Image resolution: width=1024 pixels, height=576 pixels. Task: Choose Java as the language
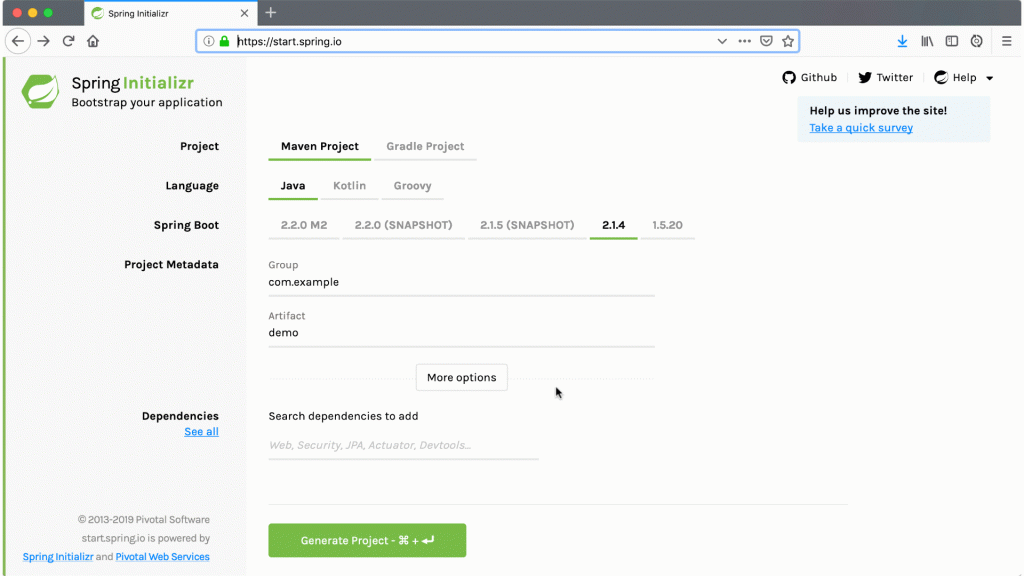point(293,186)
